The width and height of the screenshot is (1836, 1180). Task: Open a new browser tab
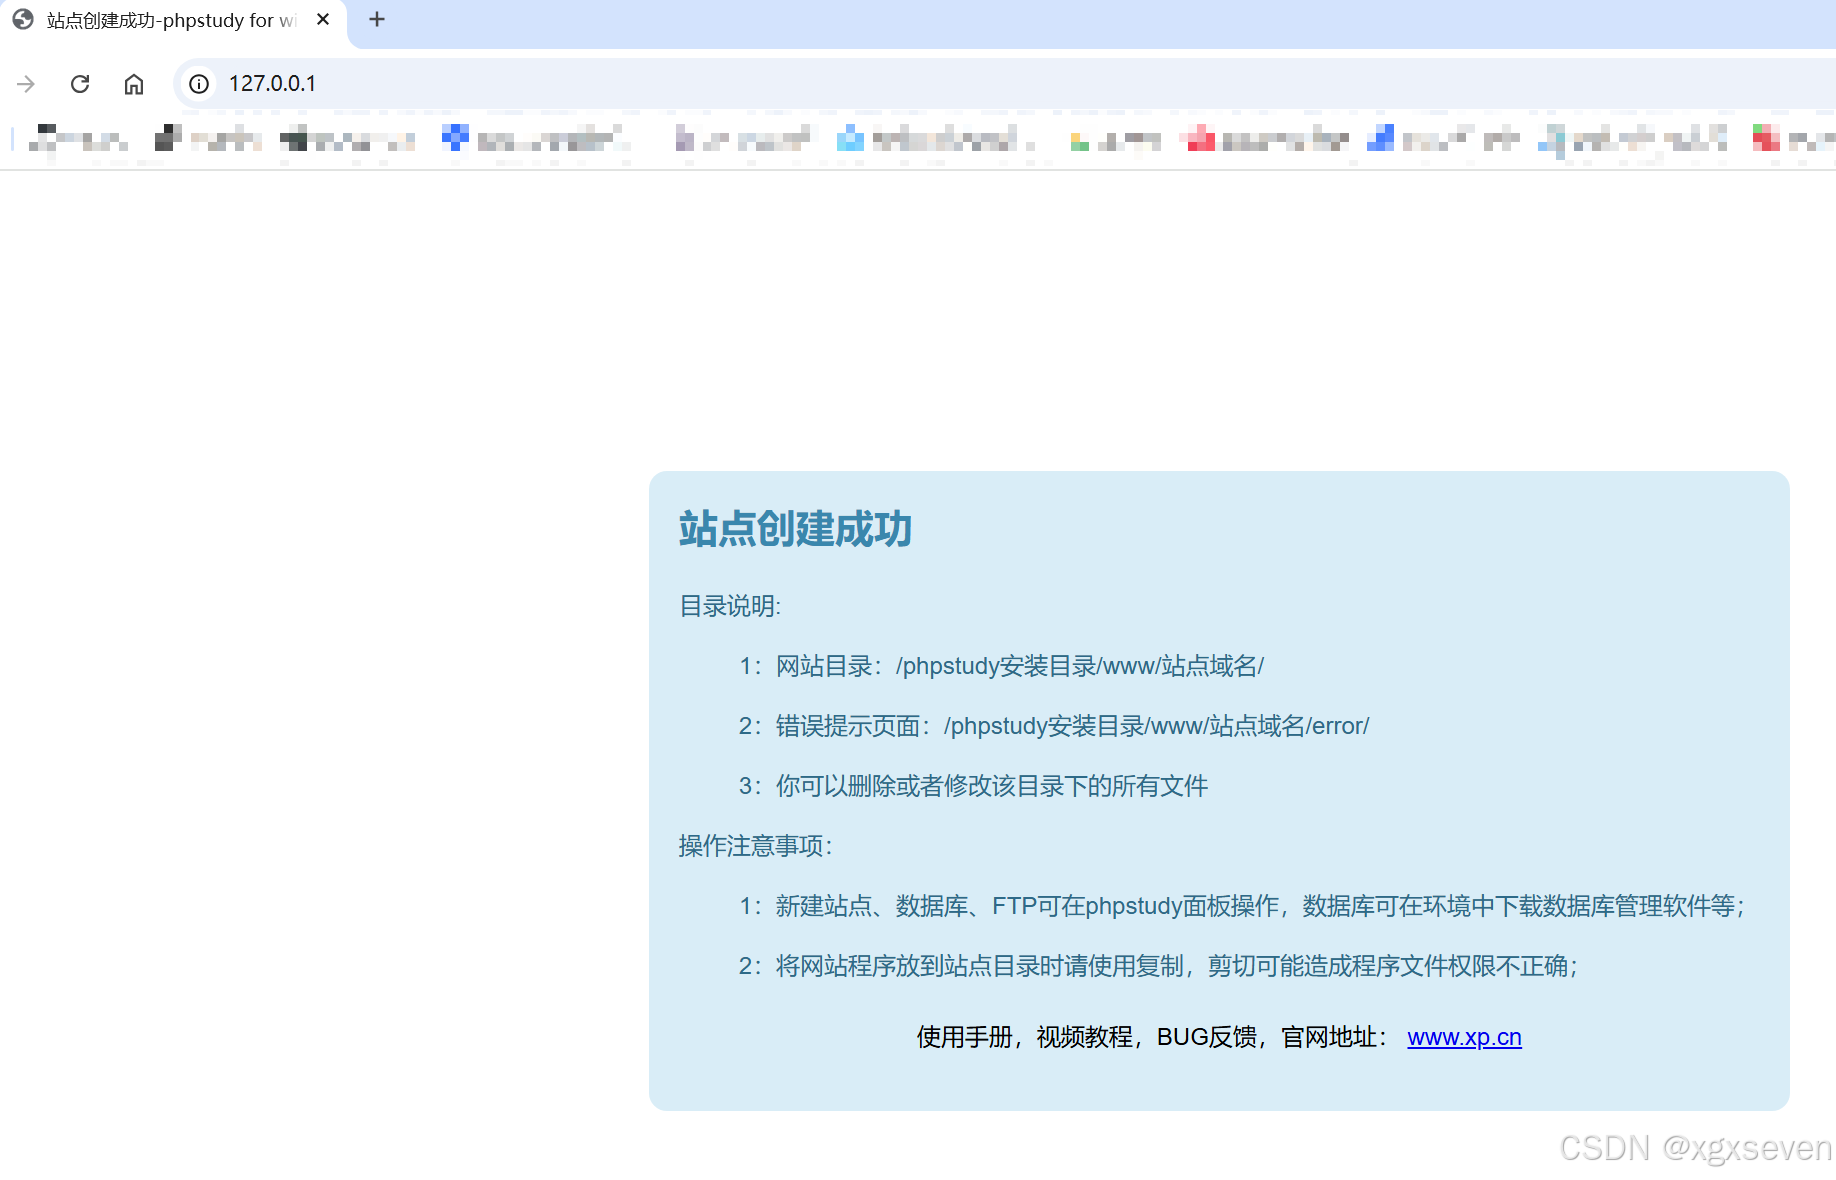coord(377,19)
